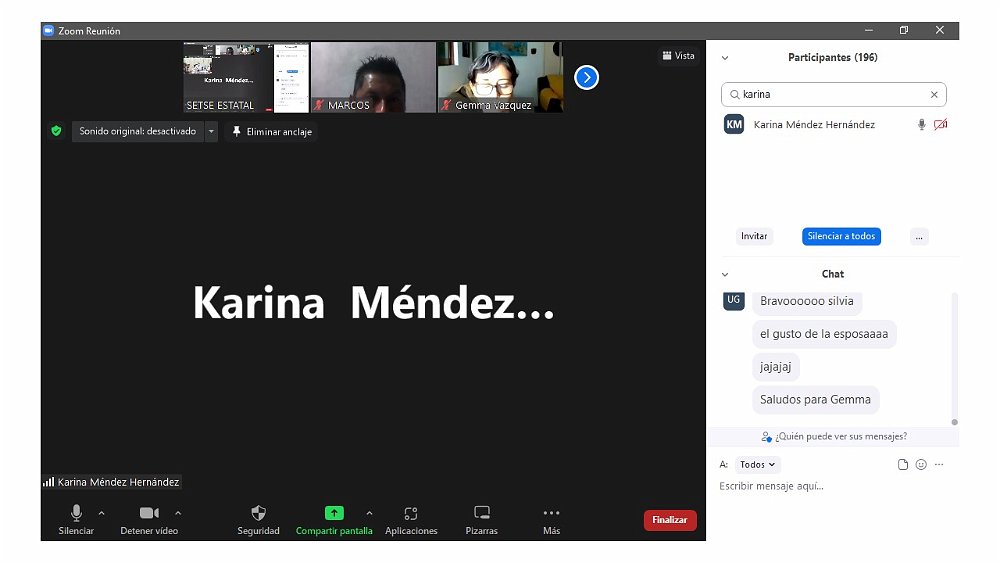The height and width of the screenshot is (563, 1000).
Task: Click the green encryption shield icon
Action: [x=56, y=131]
